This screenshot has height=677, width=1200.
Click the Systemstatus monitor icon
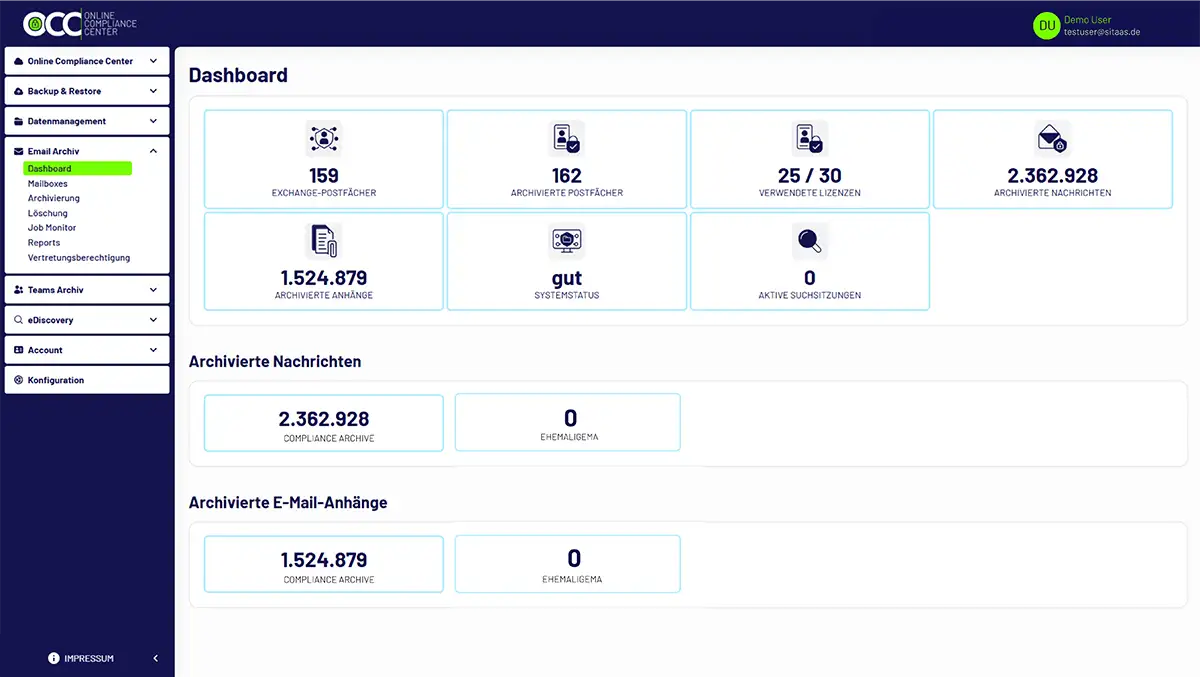(x=566, y=241)
